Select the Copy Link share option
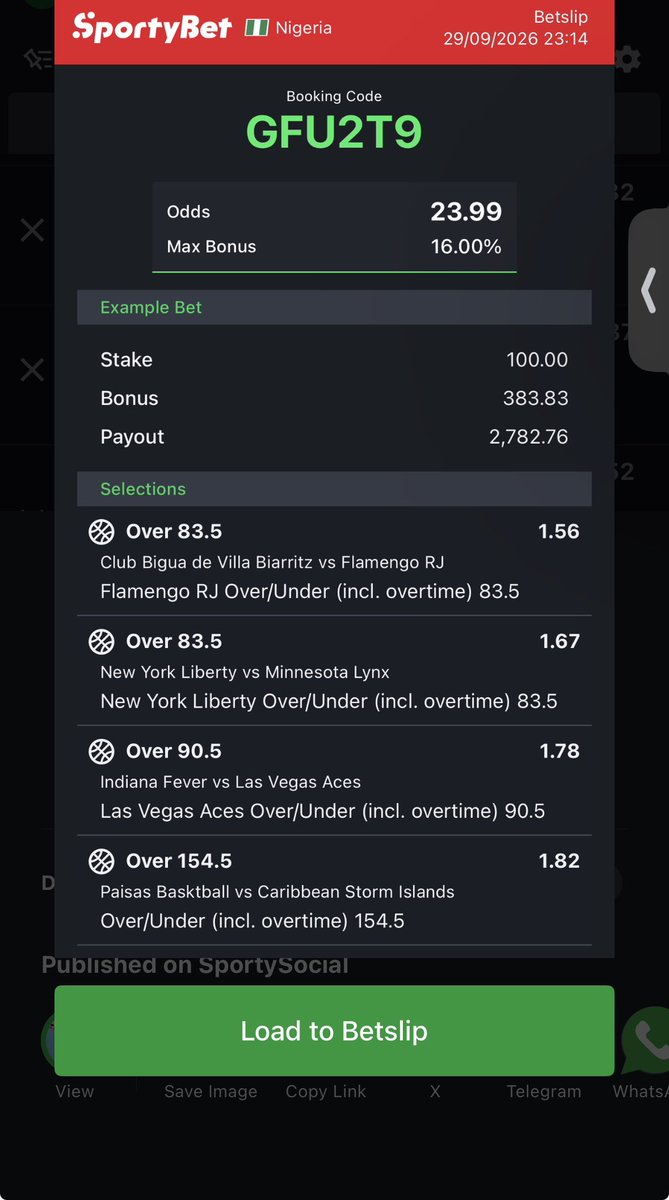 pyautogui.click(x=326, y=1091)
